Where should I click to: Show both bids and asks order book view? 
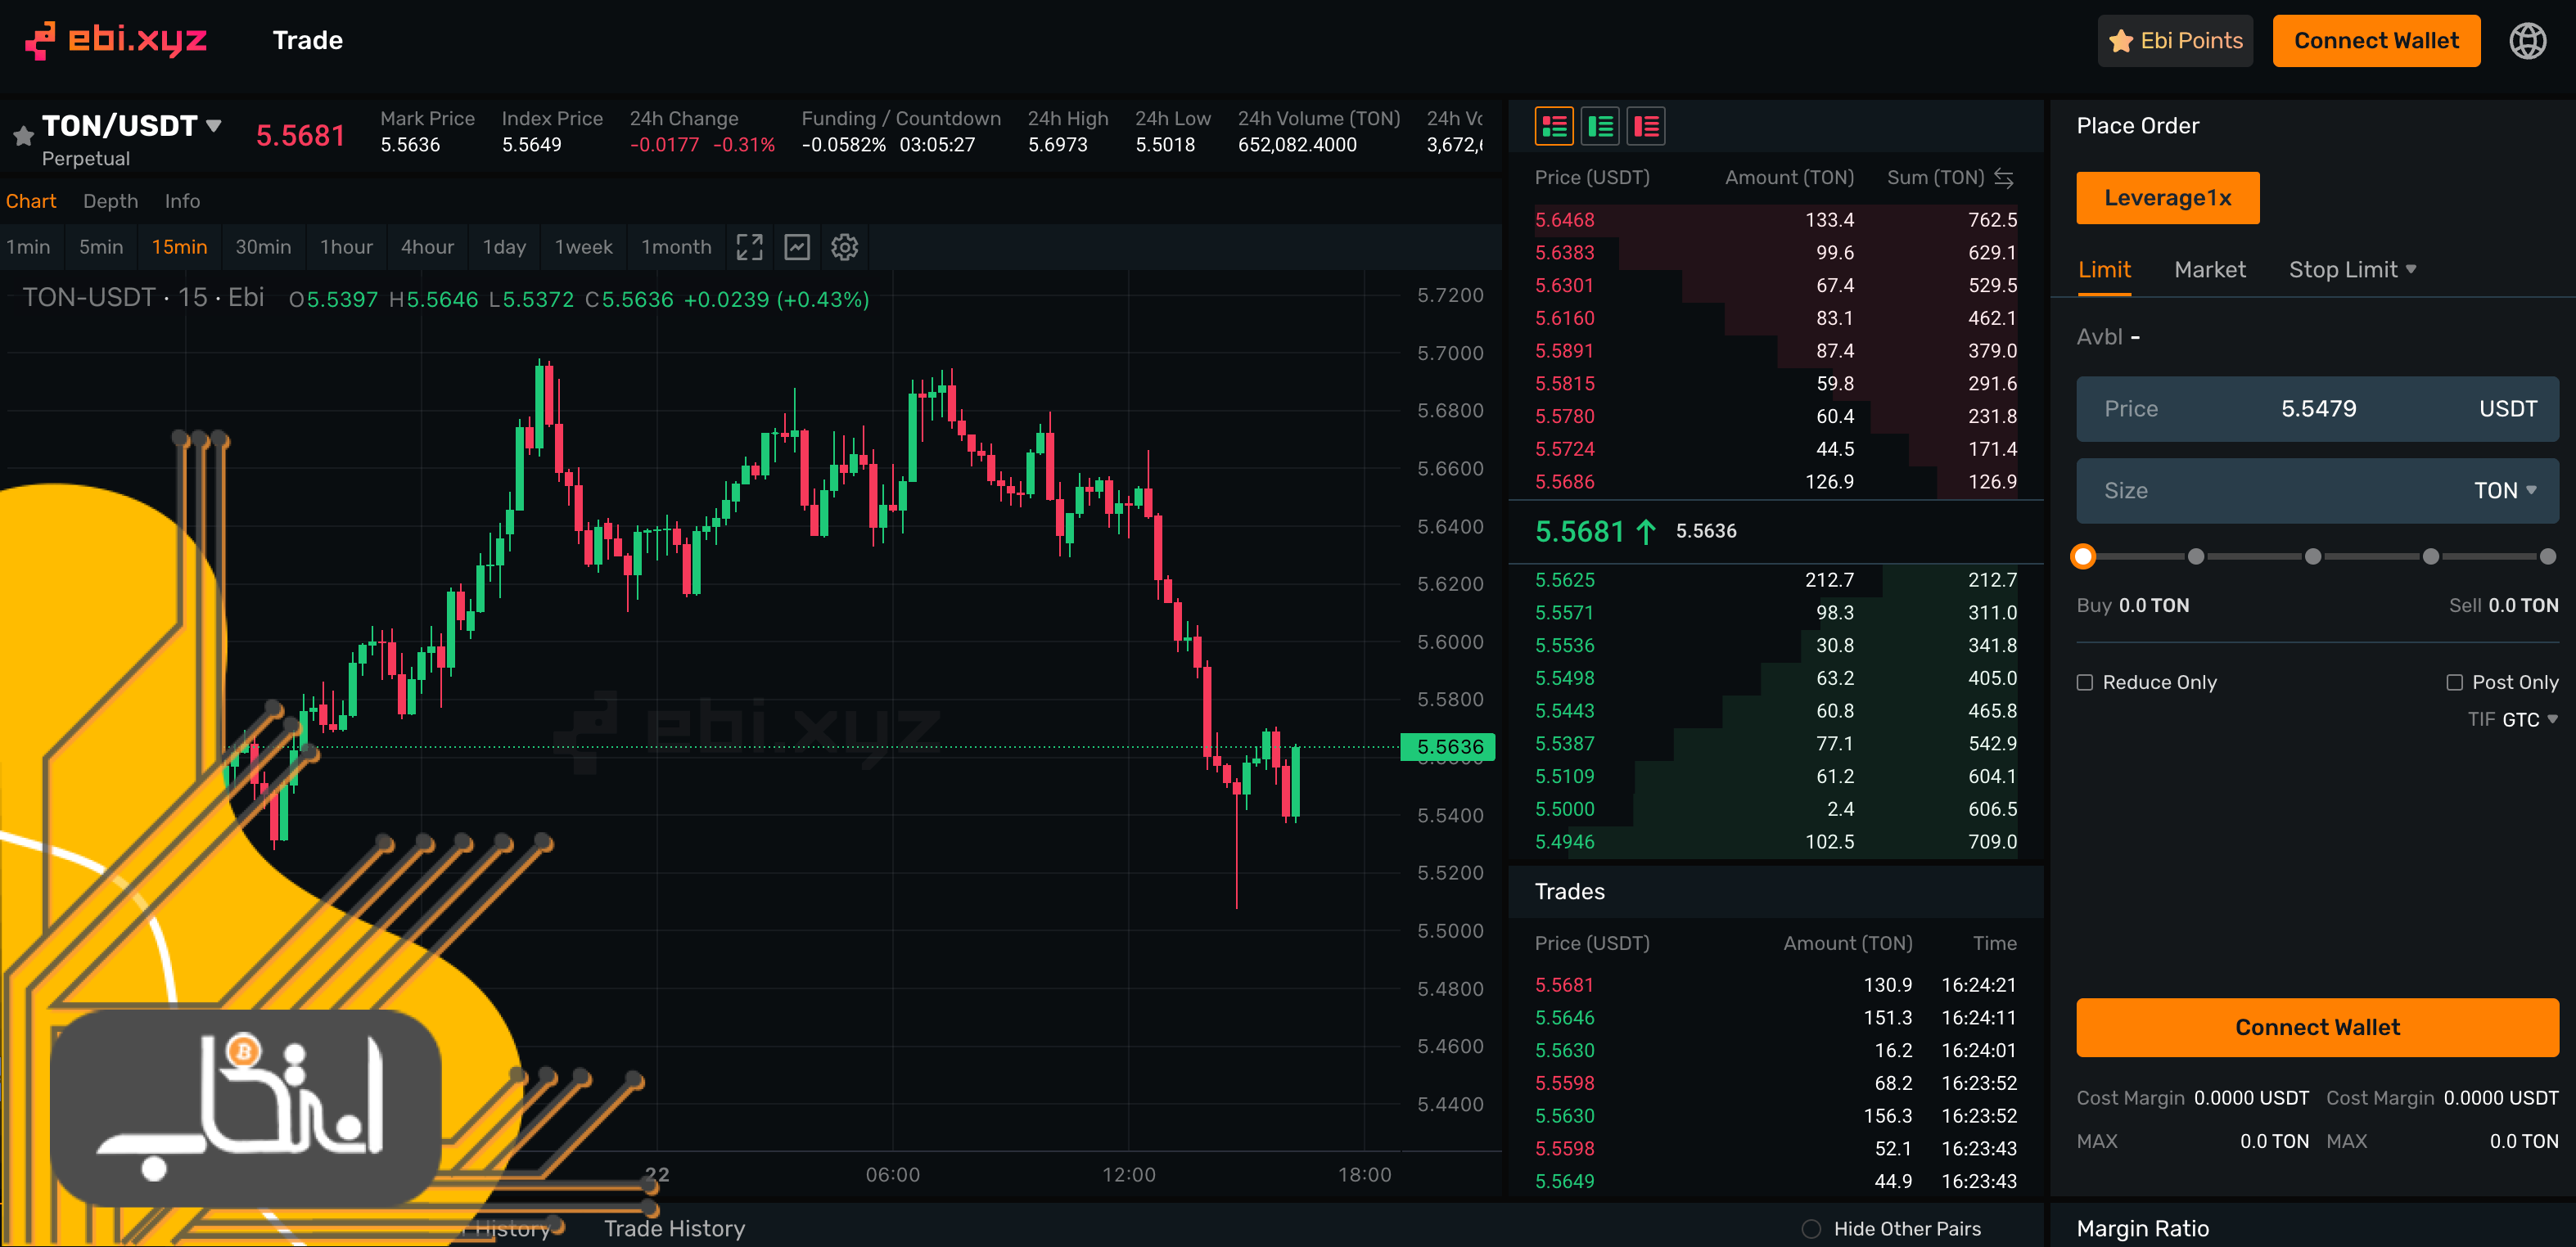[x=1554, y=127]
